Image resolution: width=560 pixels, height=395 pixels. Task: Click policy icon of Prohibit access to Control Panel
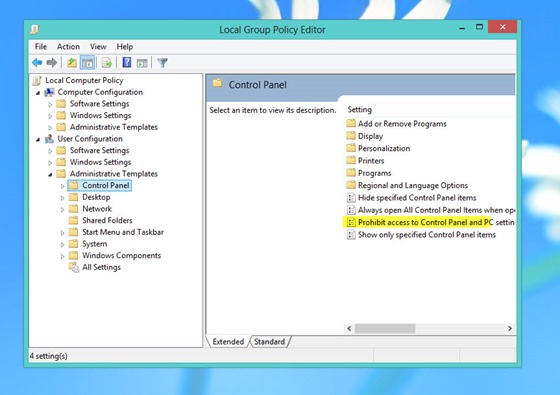[351, 222]
